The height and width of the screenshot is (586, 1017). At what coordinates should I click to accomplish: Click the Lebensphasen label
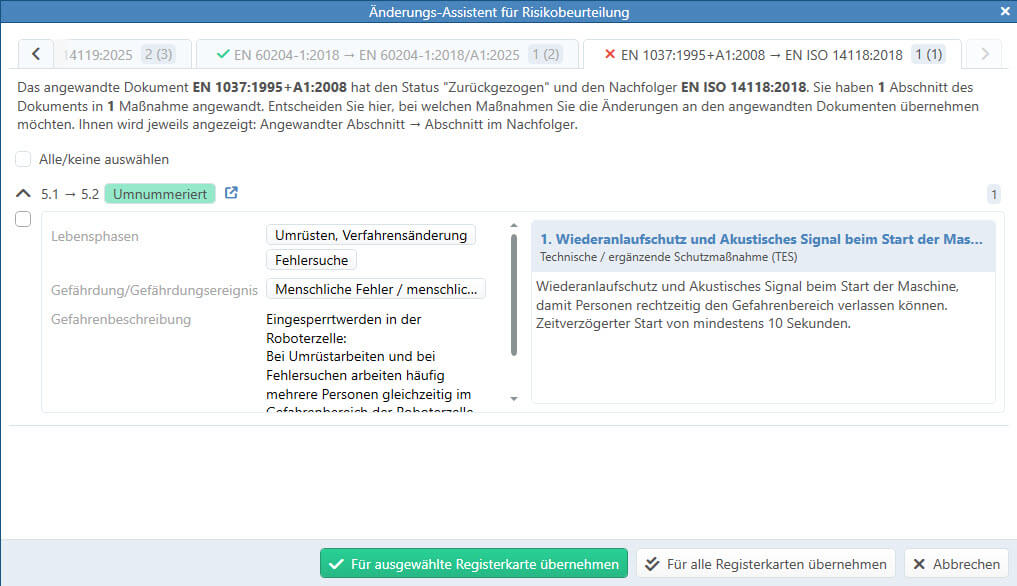point(95,236)
